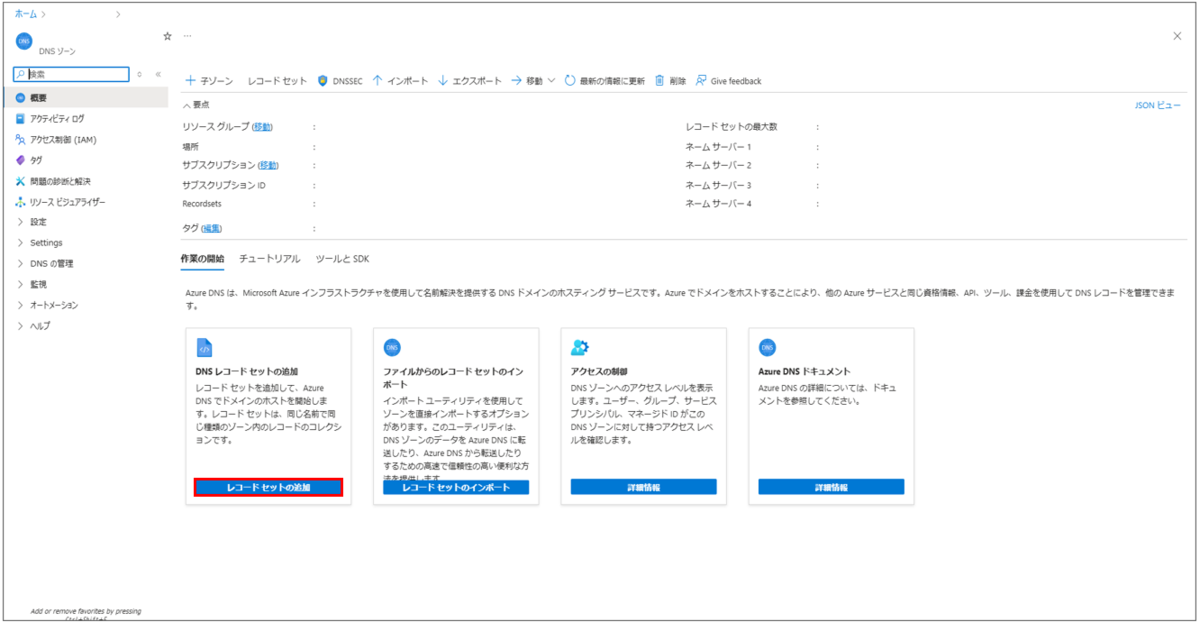
Task: Switch to the チュートリアル tab
Action: pos(269,258)
